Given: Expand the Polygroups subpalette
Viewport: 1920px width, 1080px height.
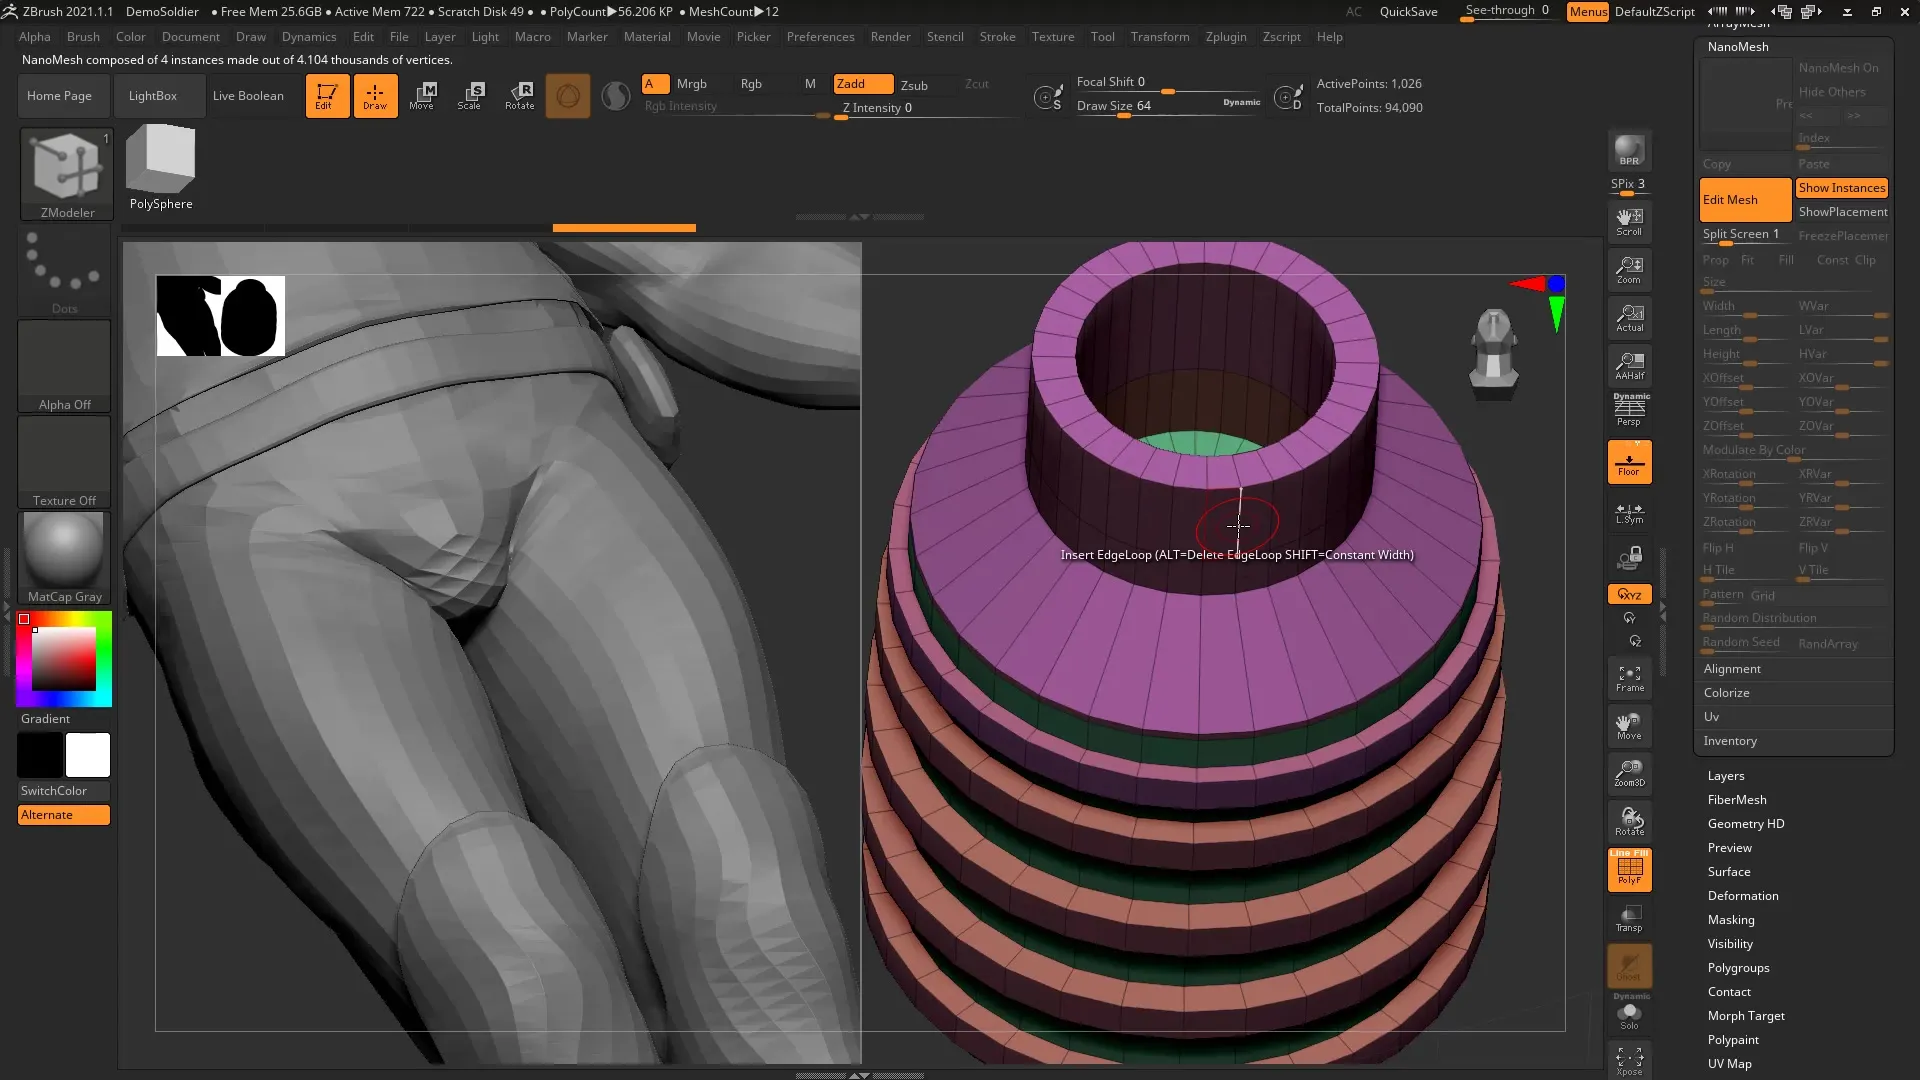Looking at the screenshot, I should tap(1738, 968).
